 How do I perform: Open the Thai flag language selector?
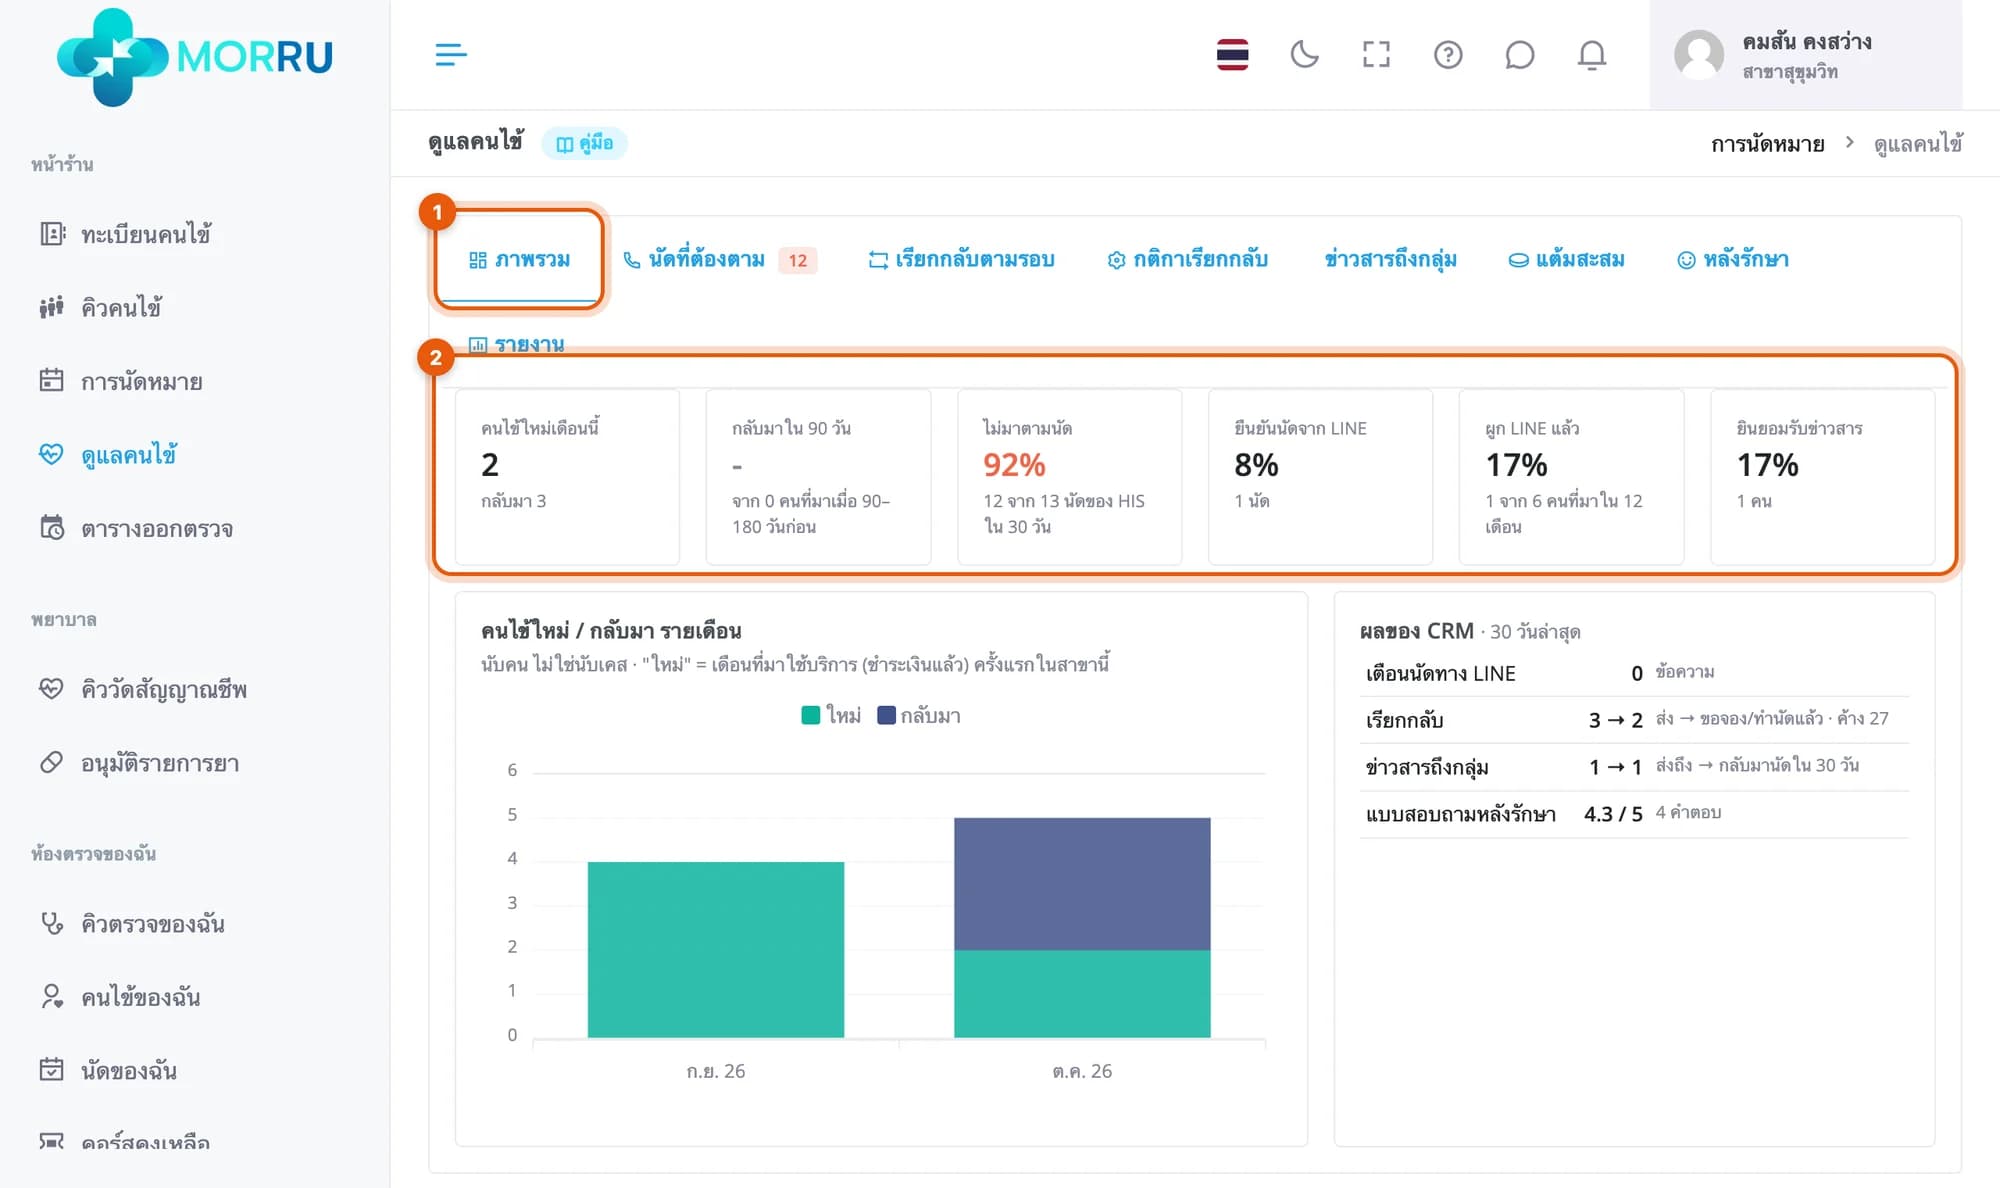coord(1232,54)
